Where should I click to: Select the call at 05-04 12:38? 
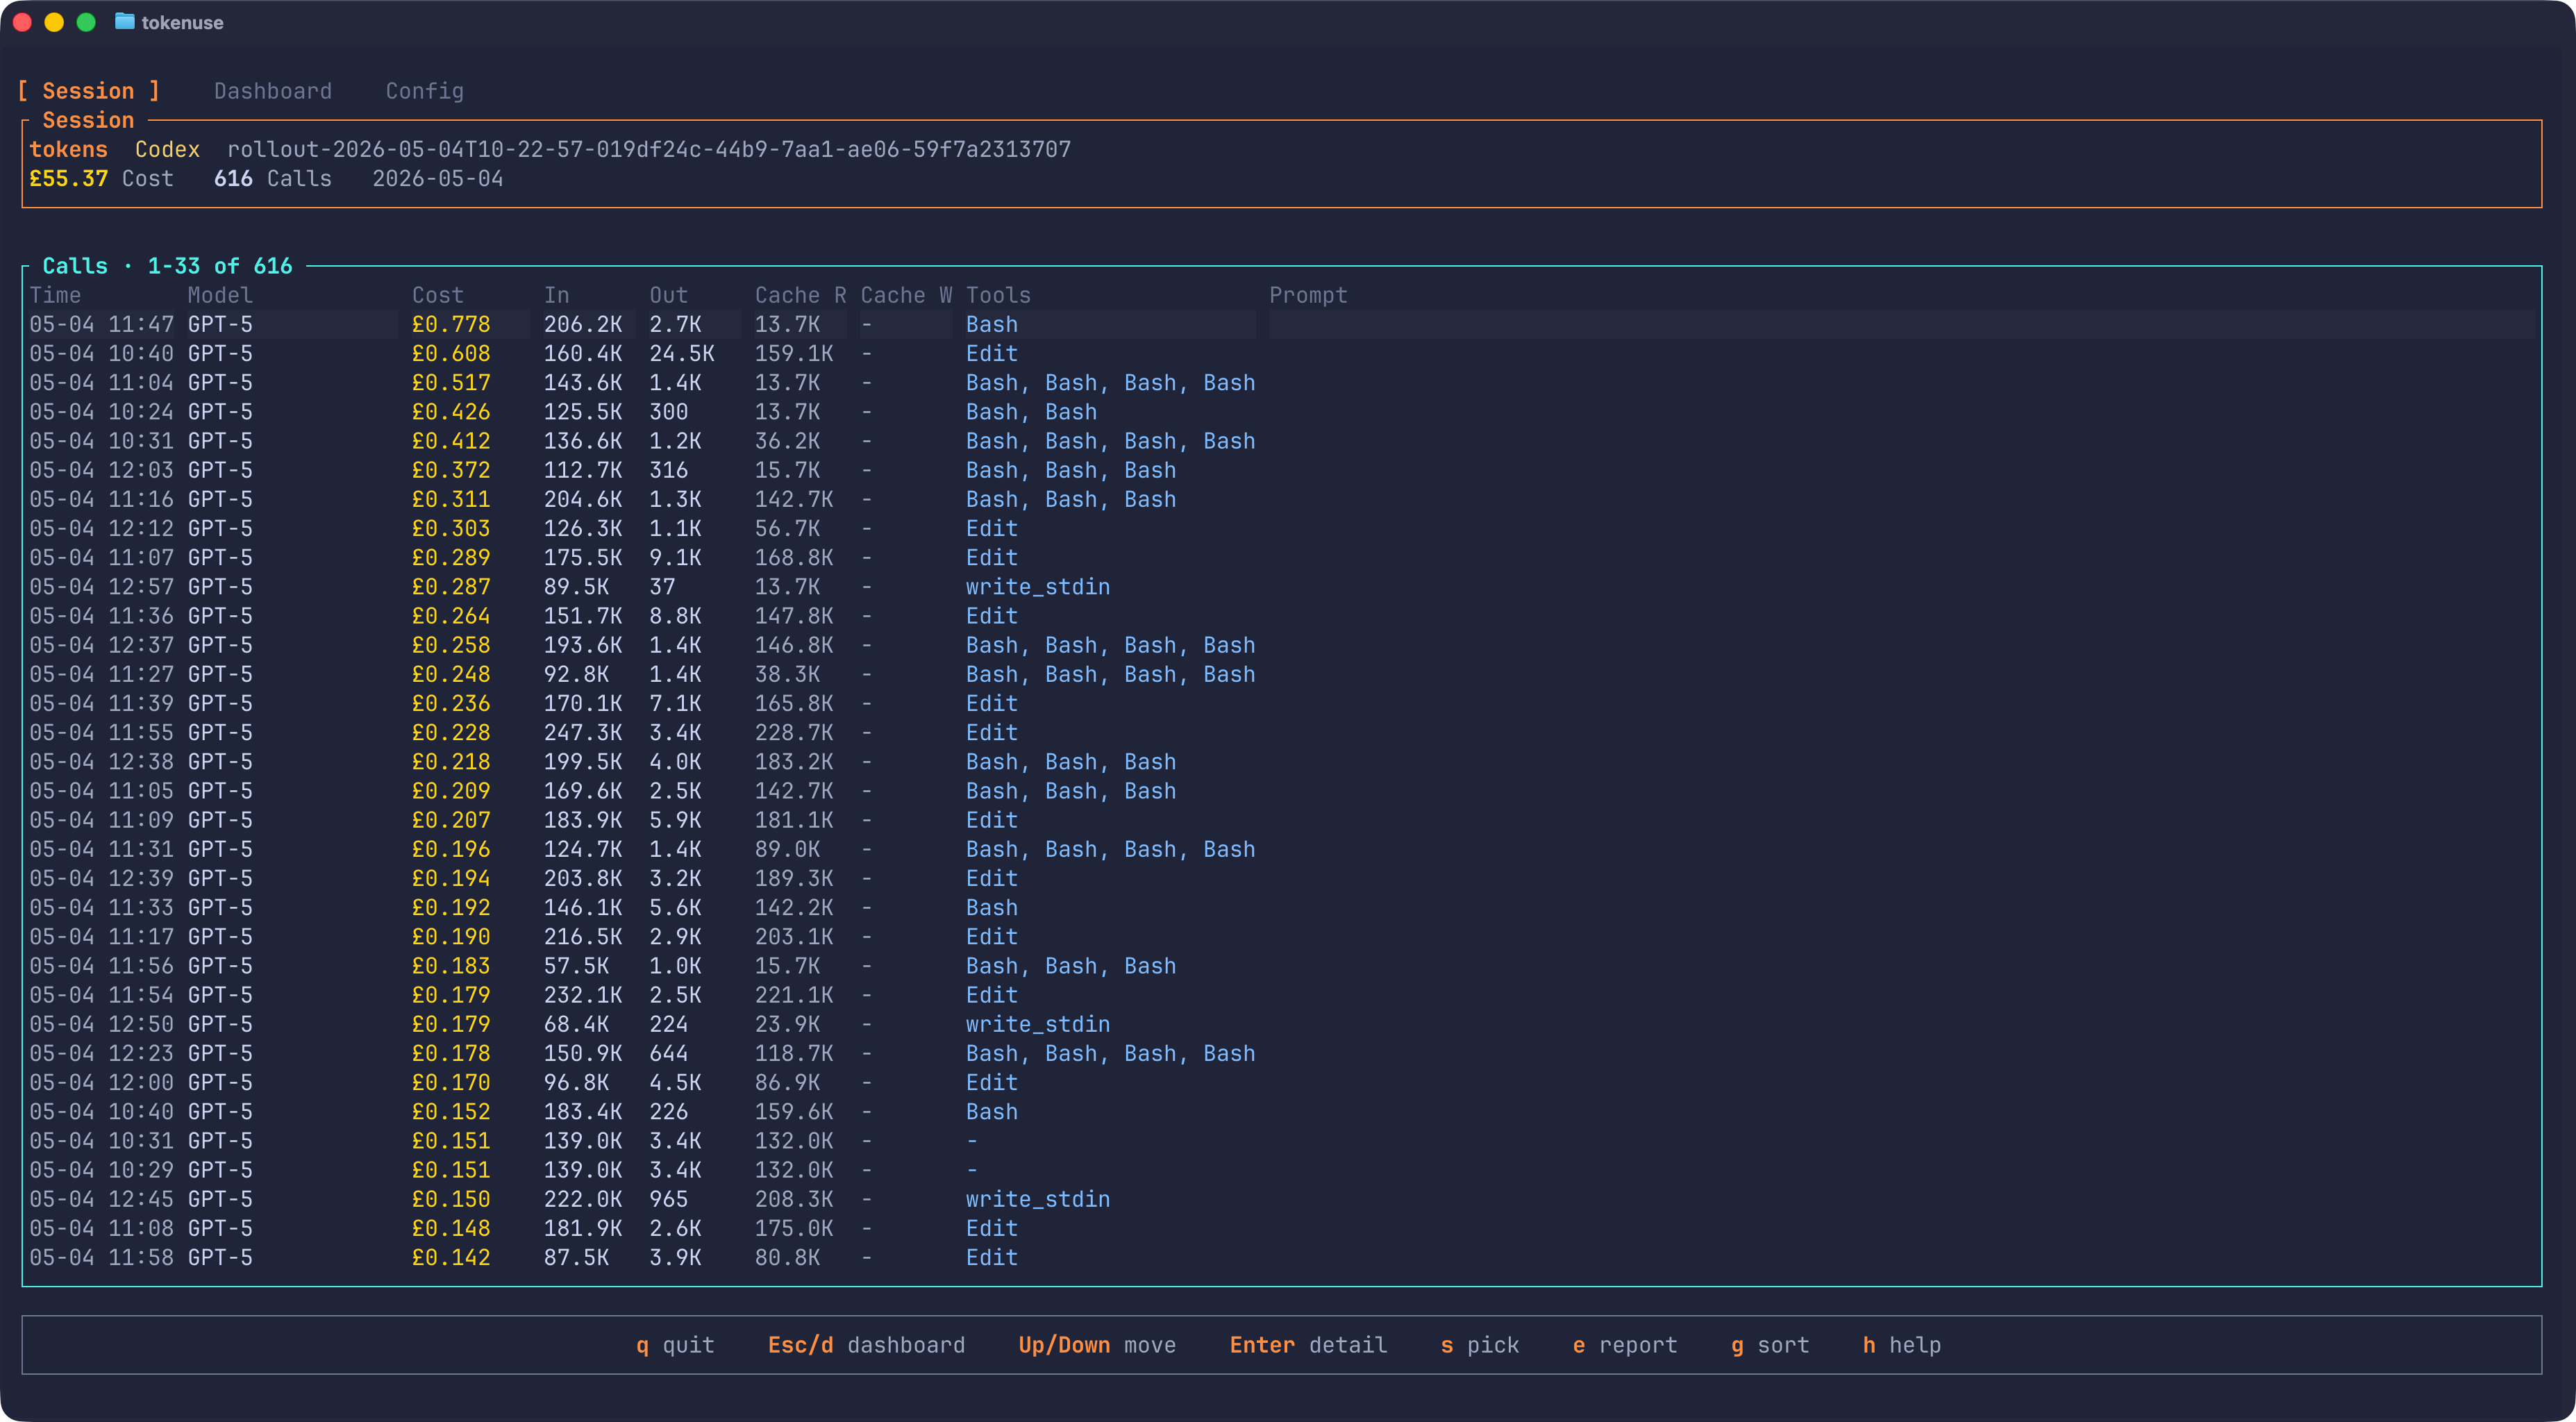(x=1281, y=762)
